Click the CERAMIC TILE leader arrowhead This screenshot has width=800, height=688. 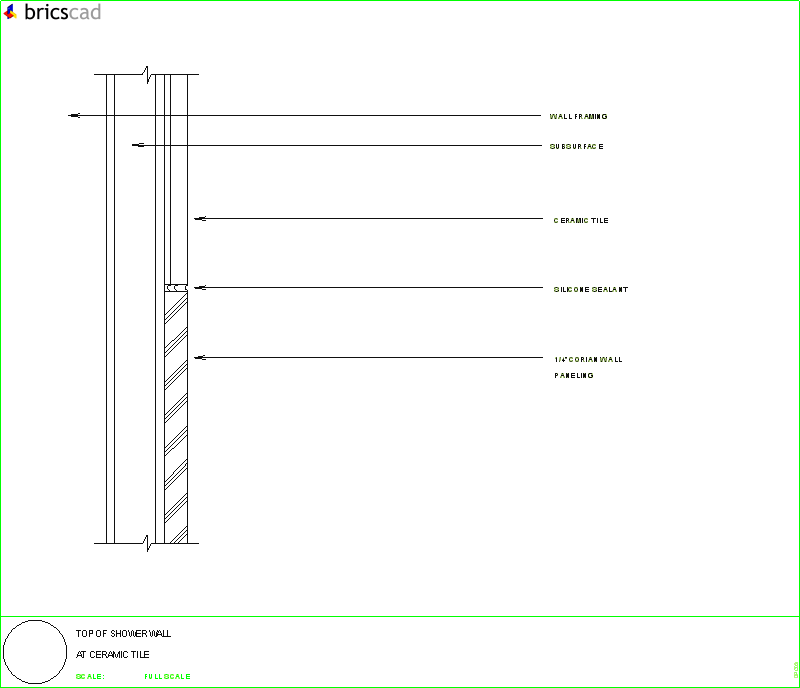[200, 219]
